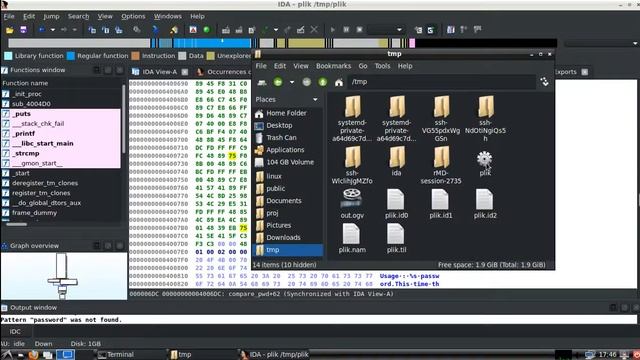The width and height of the screenshot is (640, 360).
Task: Click the green circle icon in IDA toolbar
Action: point(207,30)
